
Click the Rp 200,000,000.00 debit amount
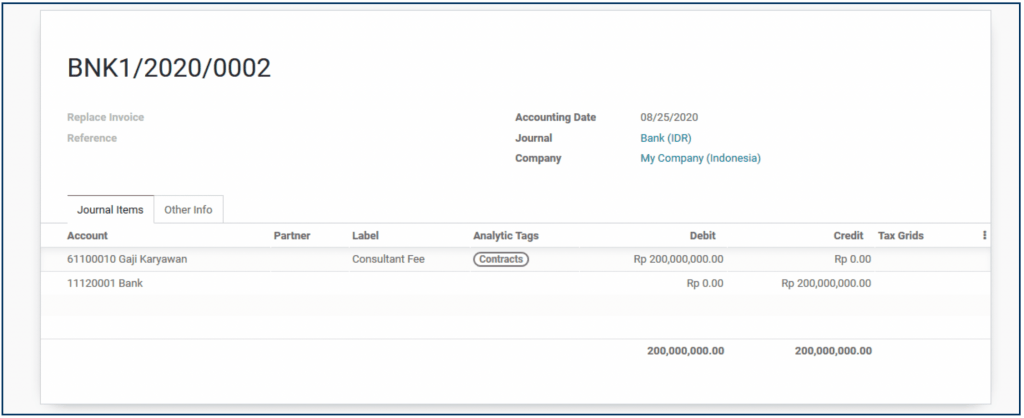[x=678, y=259]
